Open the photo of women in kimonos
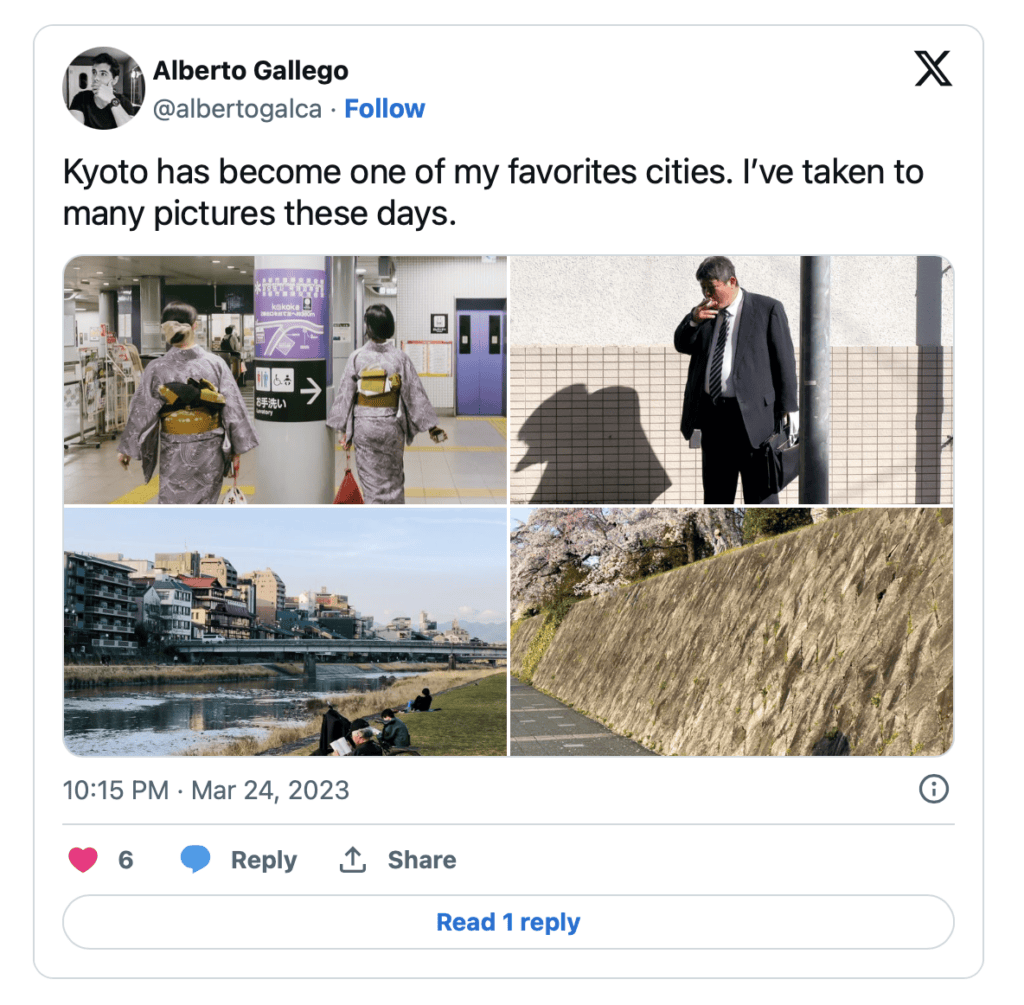Screen dimensions: 1024x1005 (x=285, y=380)
